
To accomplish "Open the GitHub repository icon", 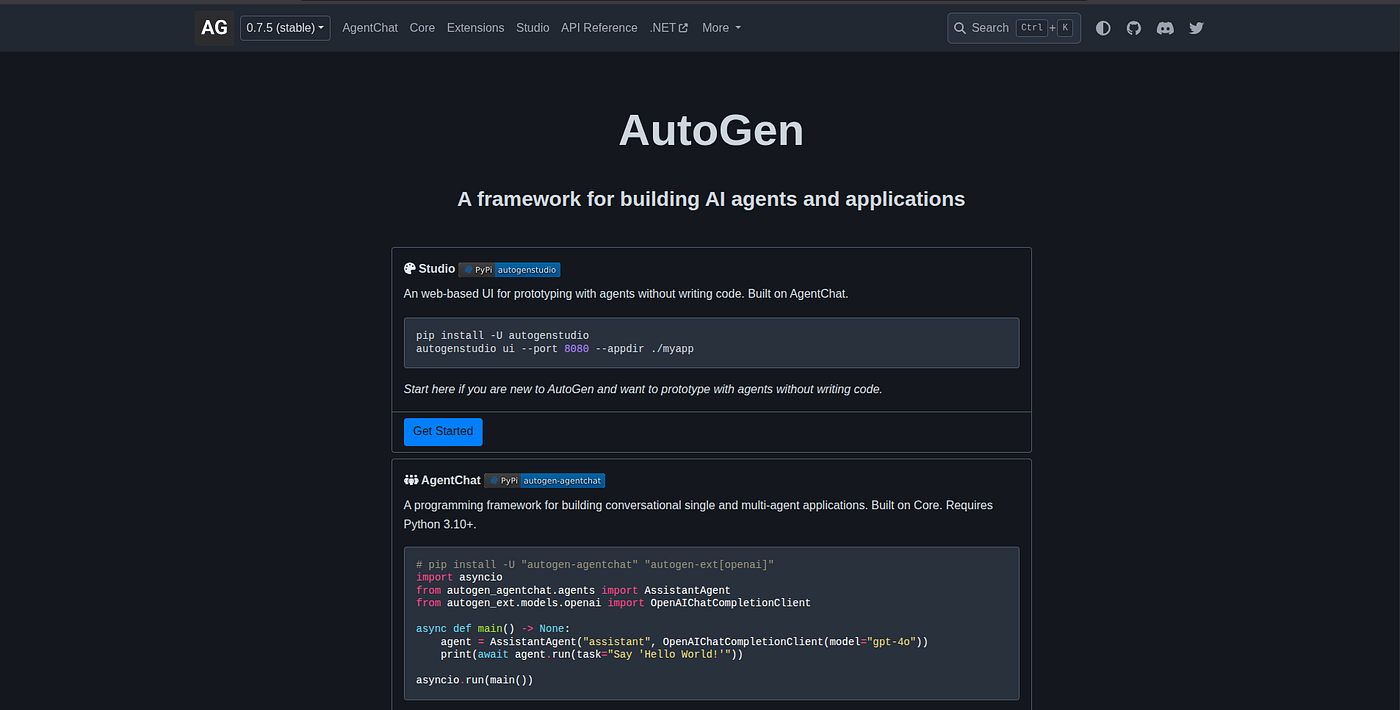I will 1134,28.
